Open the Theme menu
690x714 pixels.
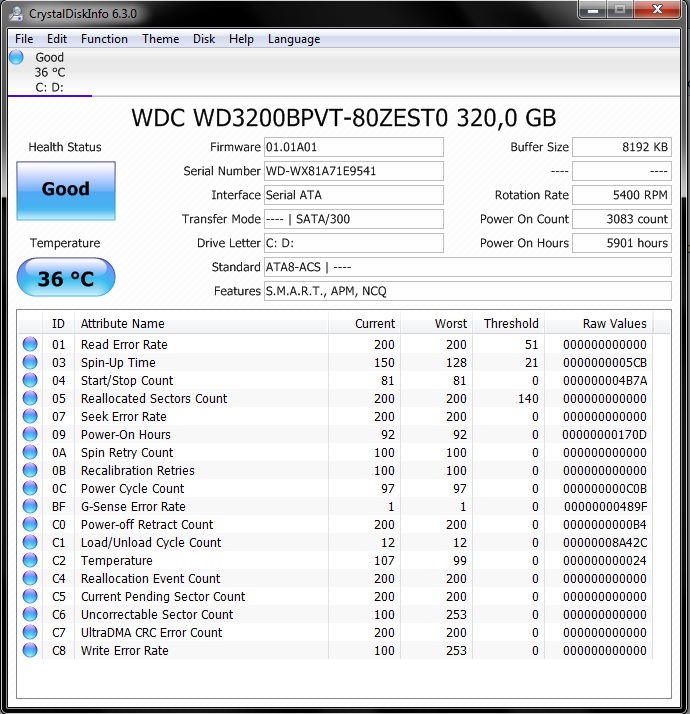click(160, 39)
